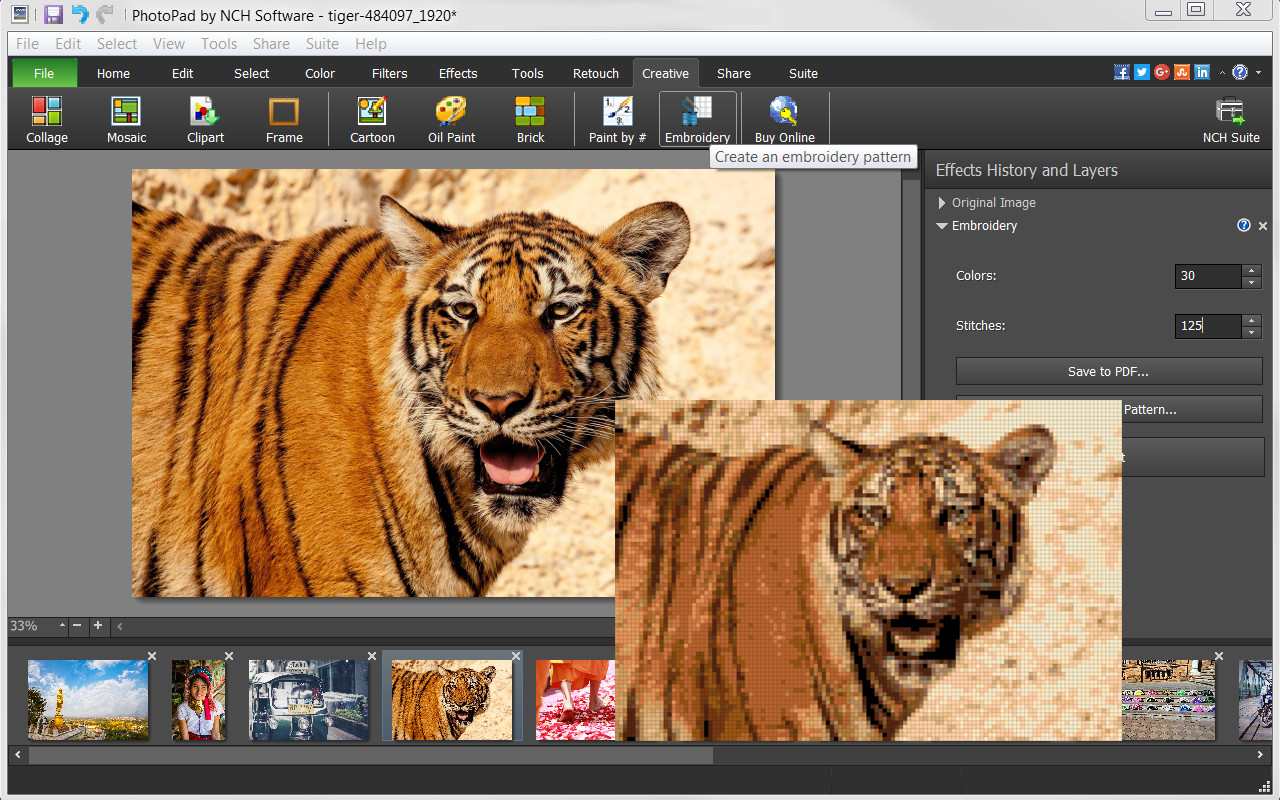Share to Twitter from the top bar
Viewport: 1280px width, 800px height.
click(x=1141, y=71)
